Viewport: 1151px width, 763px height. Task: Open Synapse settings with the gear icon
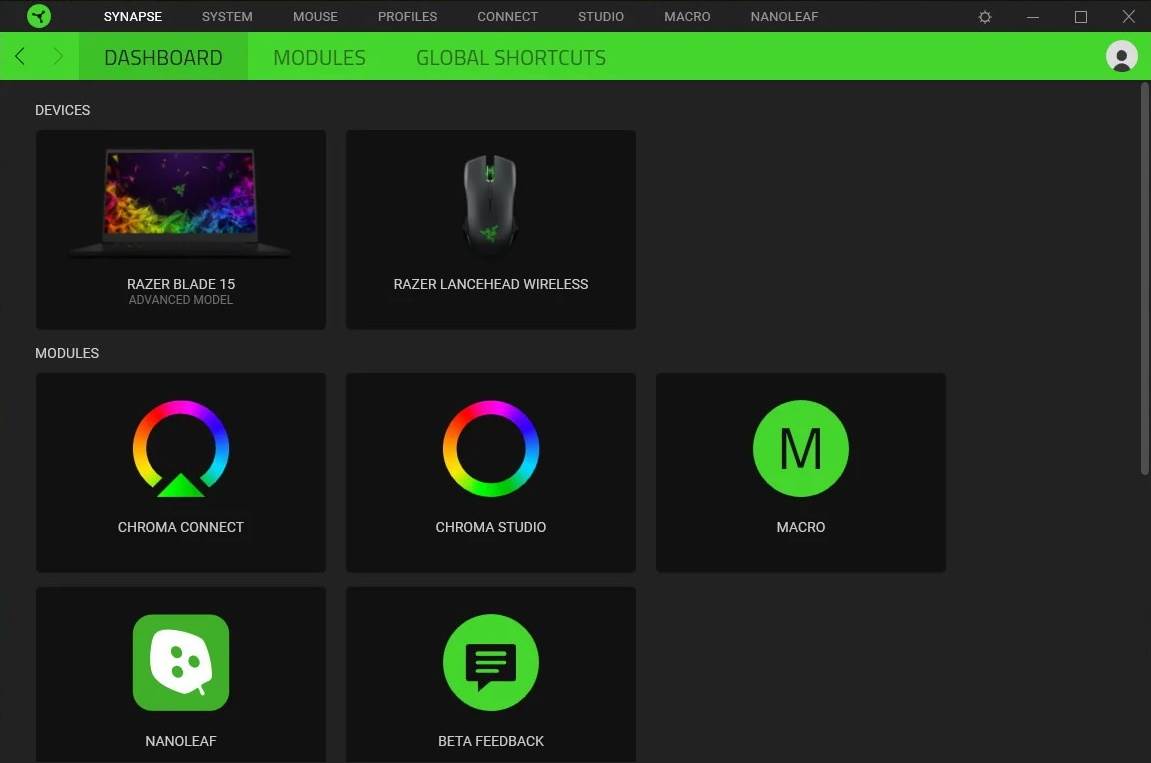click(x=984, y=16)
